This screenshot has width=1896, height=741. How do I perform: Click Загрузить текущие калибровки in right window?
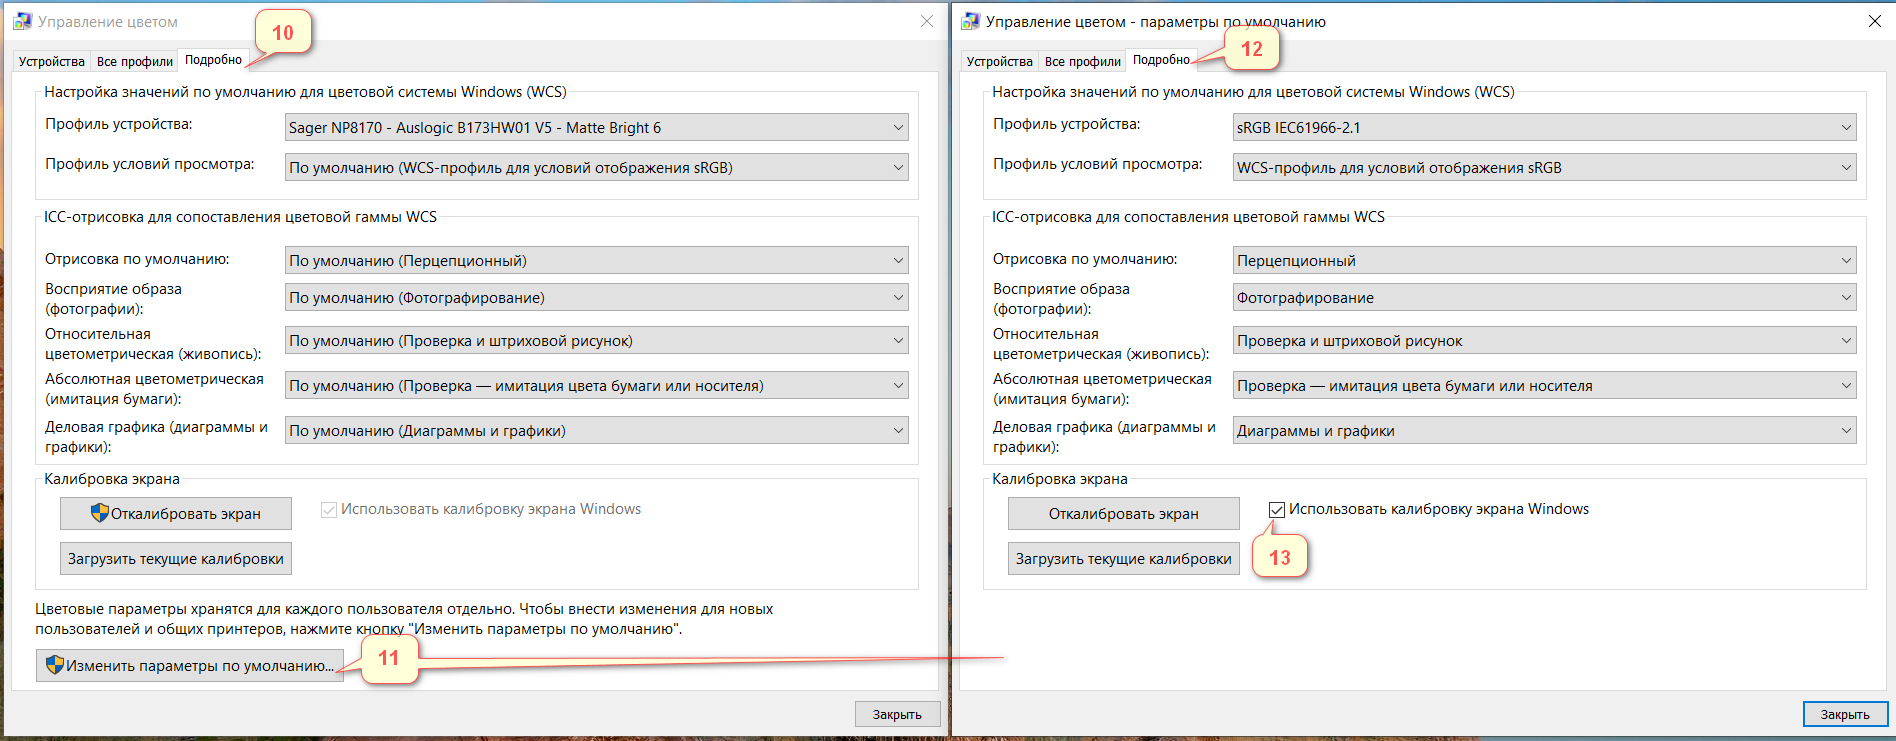[x=1123, y=559]
